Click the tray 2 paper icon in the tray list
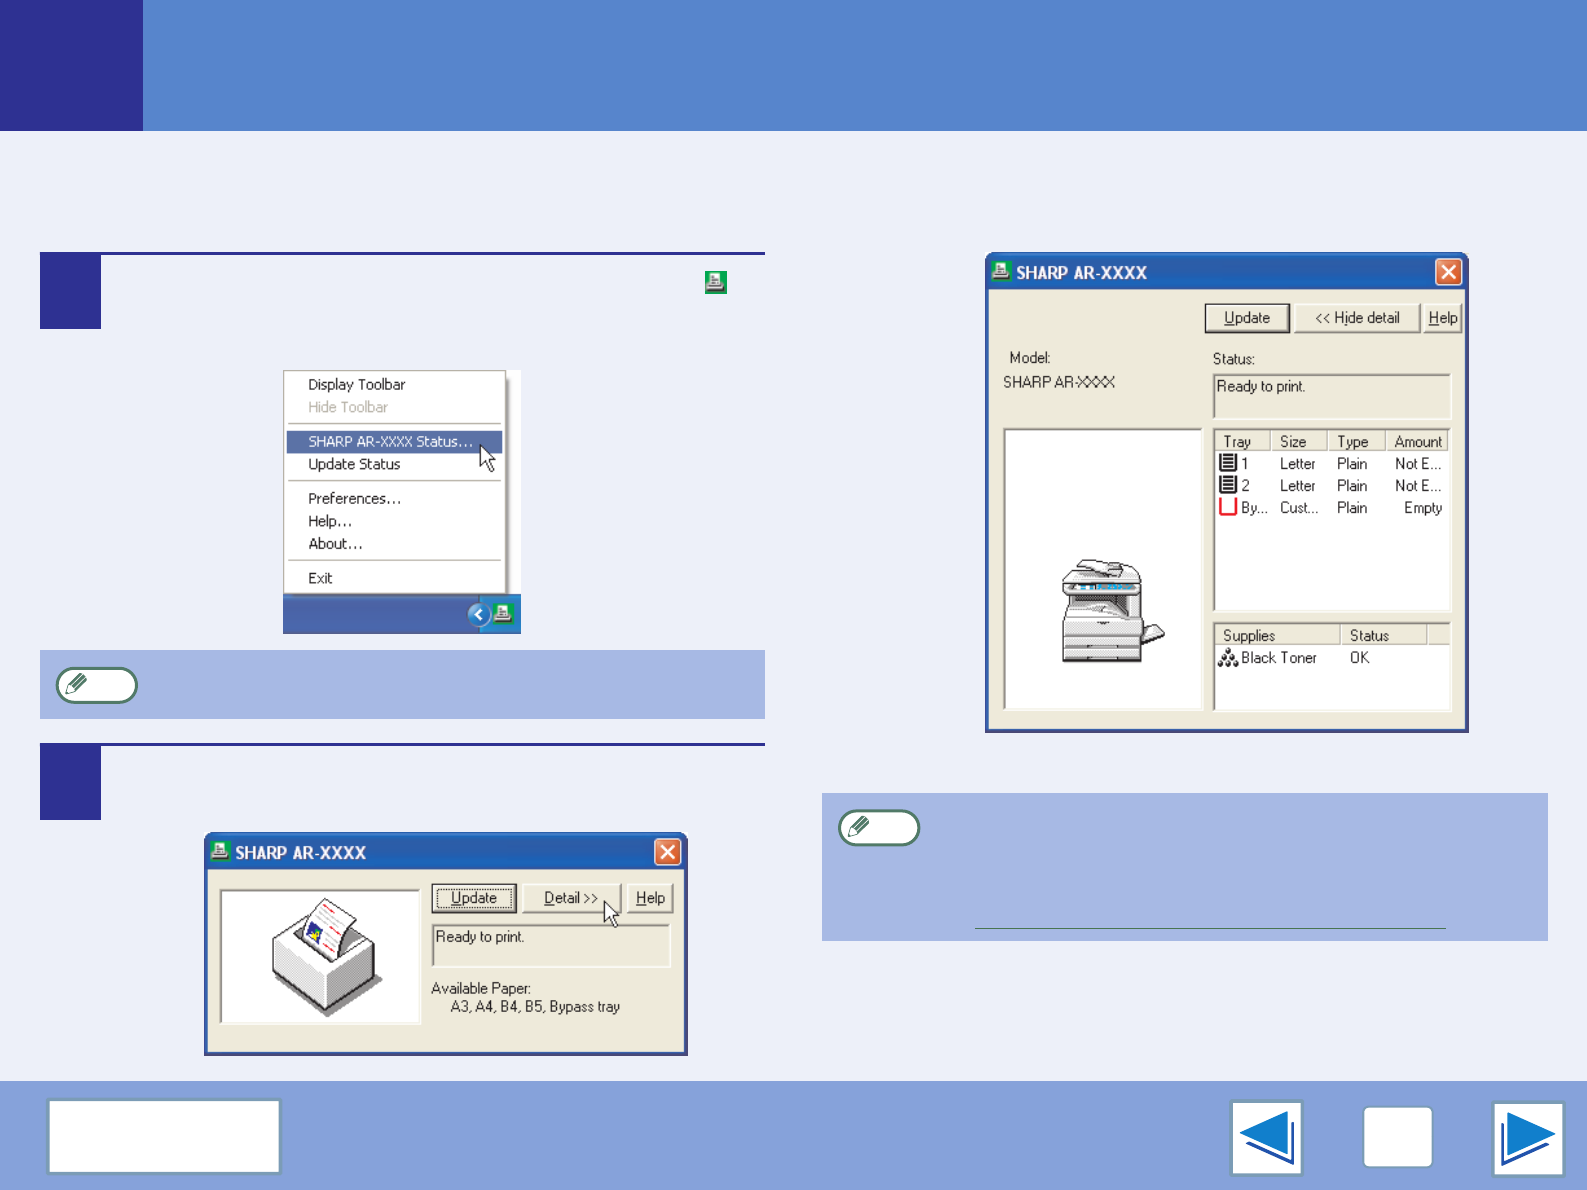 tap(1228, 485)
